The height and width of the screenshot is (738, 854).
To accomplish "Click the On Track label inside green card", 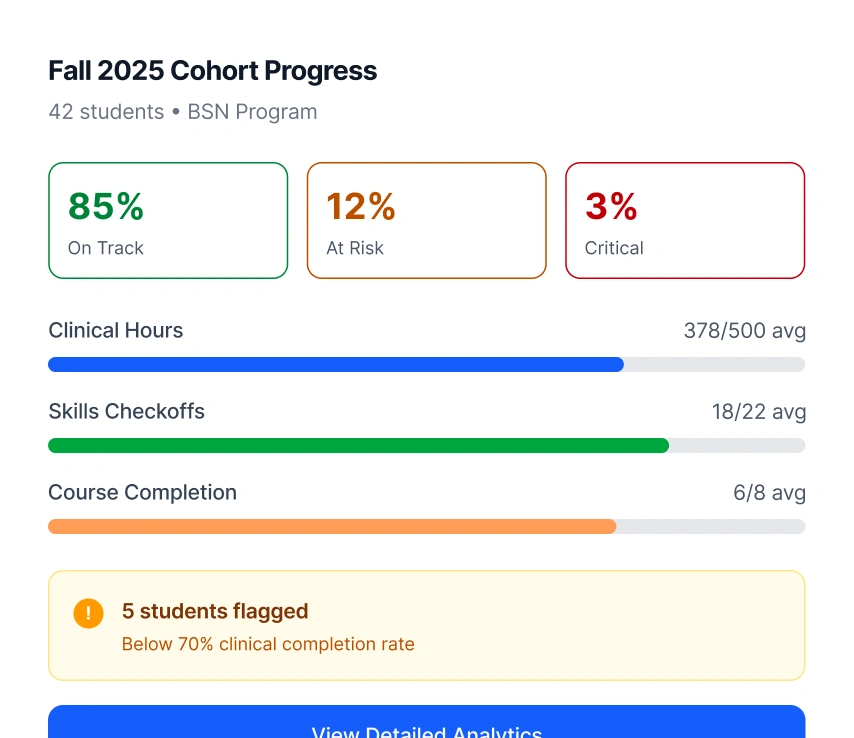I will coord(105,248).
